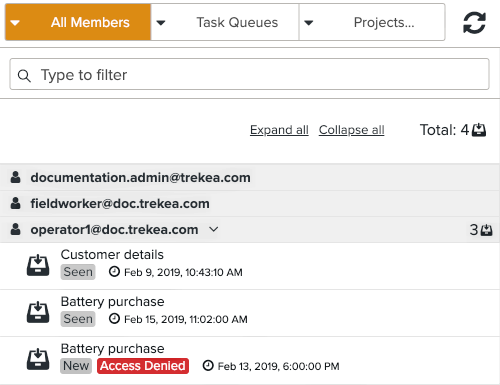Click the Total: 4 text

(x=444, y=130)
